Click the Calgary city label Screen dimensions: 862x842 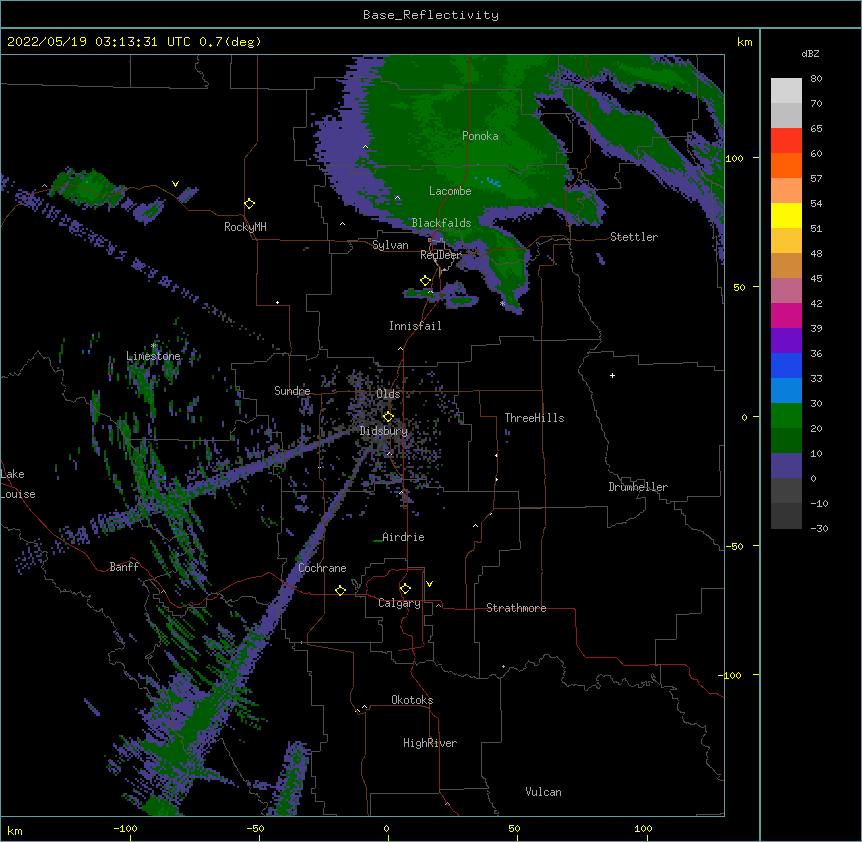(x=399, y=603)
